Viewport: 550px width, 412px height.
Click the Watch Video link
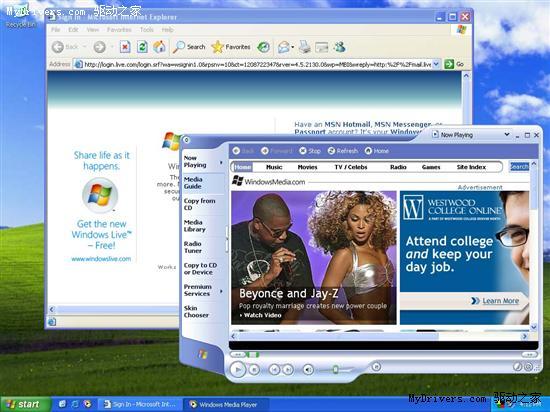(x=260, y=315)
